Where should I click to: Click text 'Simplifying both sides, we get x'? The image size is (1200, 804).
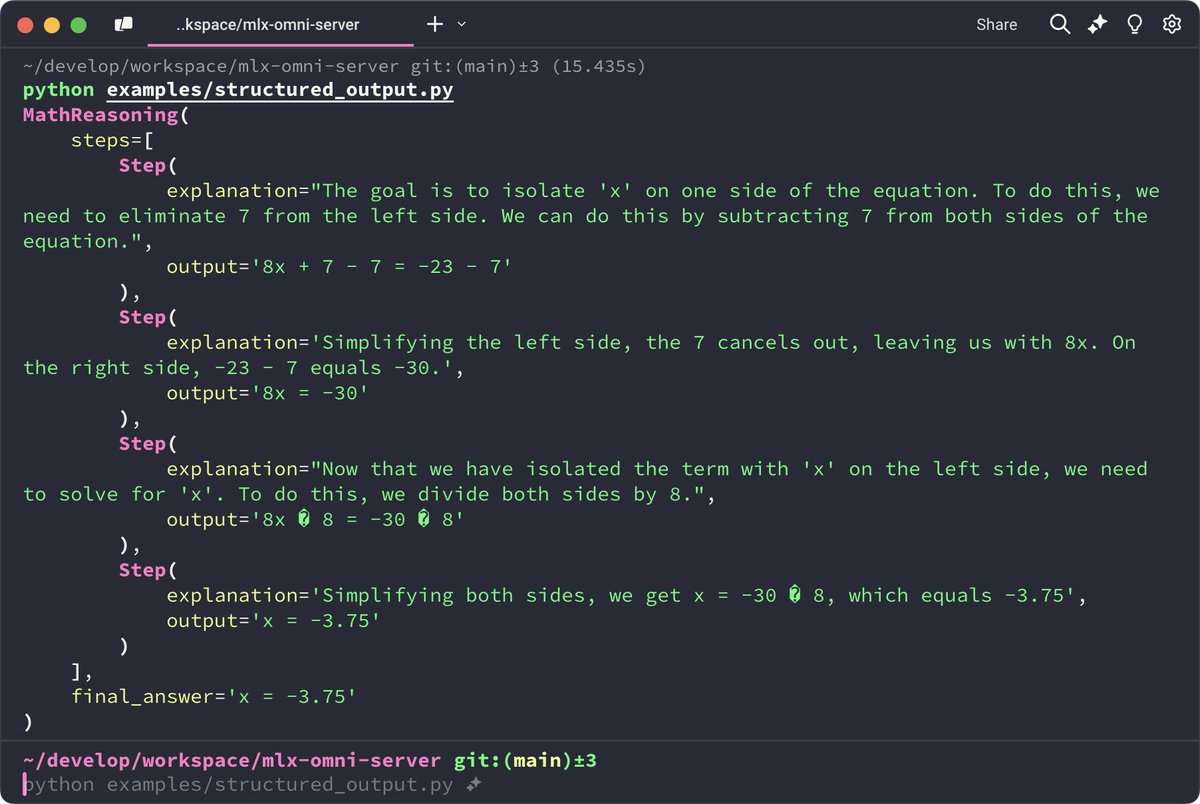pyautogui.click(x=516, y=596)
